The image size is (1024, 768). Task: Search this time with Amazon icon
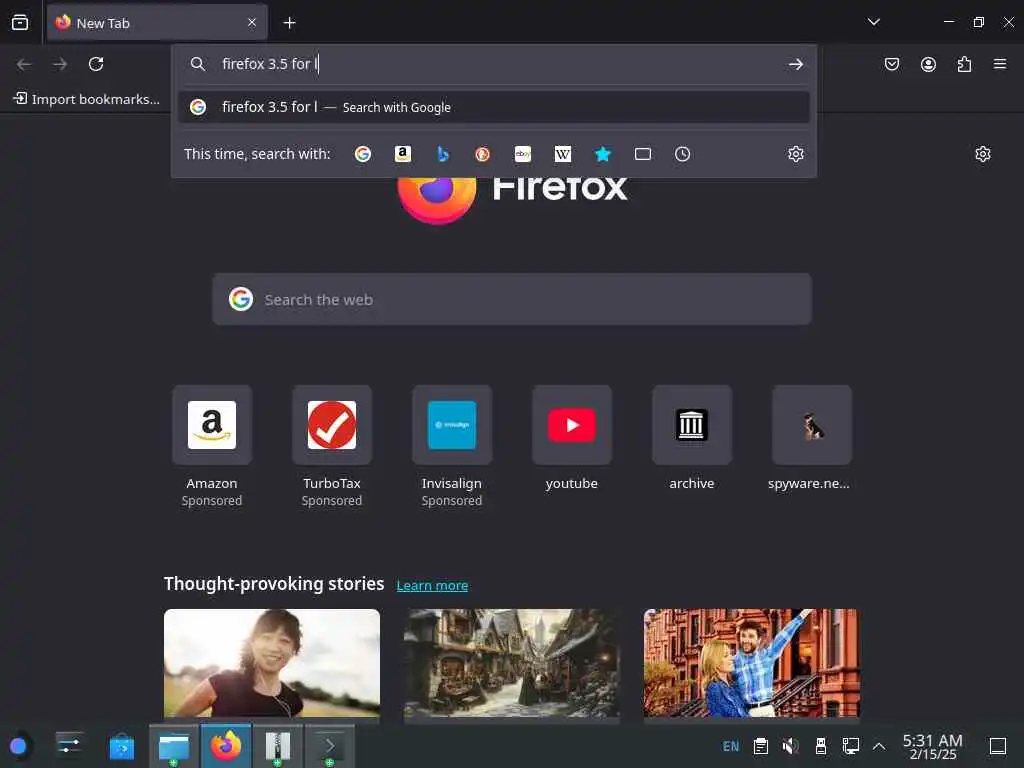[403, 154]
